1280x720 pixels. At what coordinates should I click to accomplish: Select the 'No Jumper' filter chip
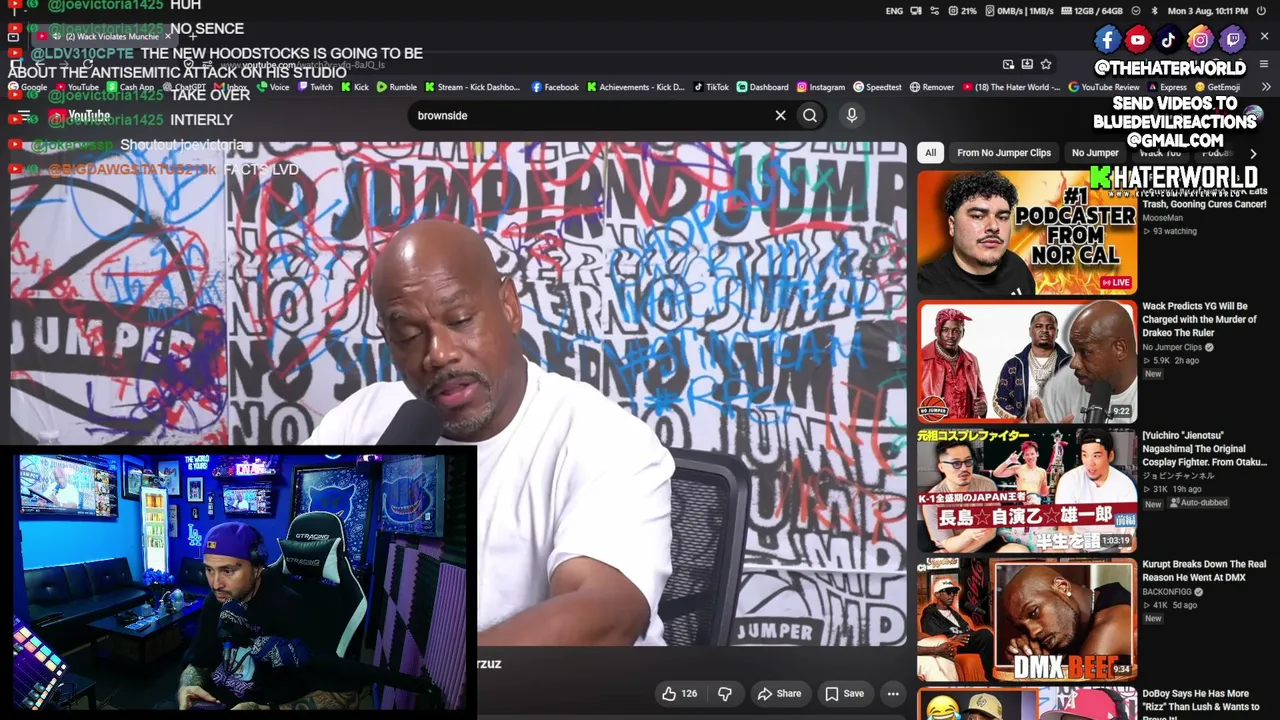coord(1095,153)
